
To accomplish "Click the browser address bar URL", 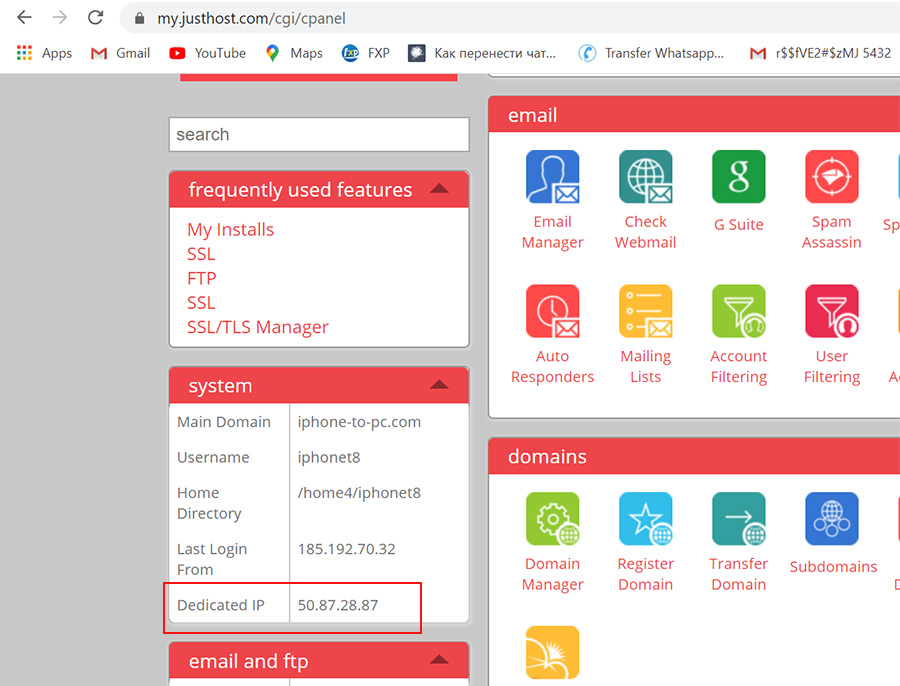I will pos(251,18).
